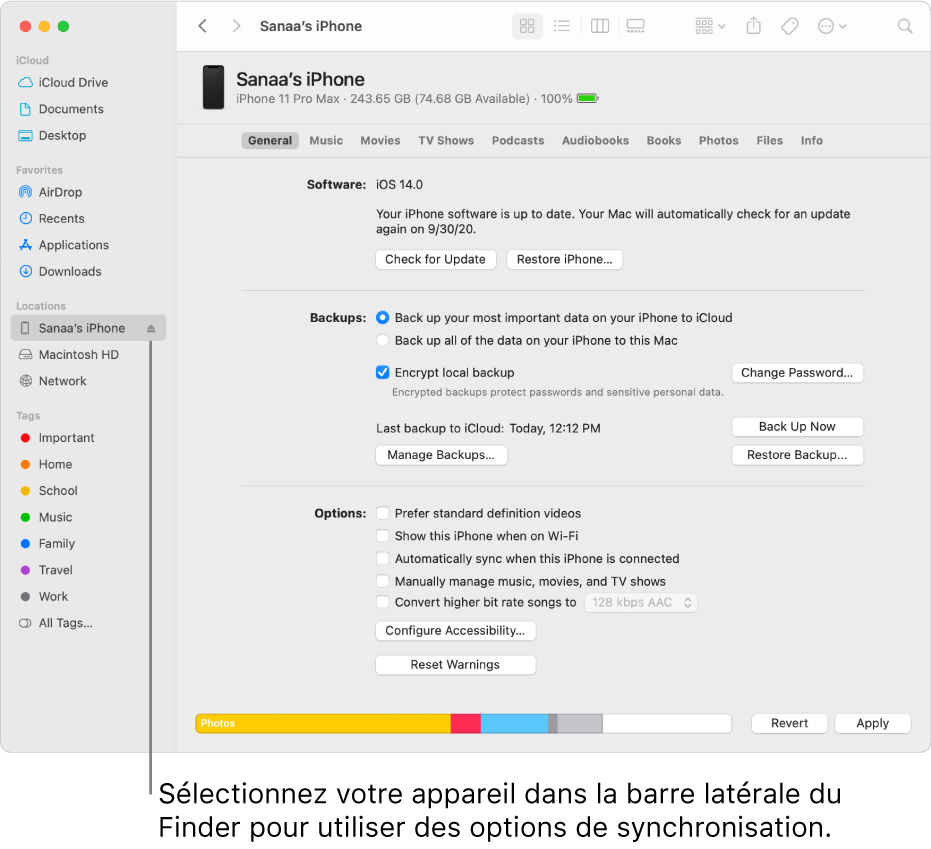Click the iPhone device image
Image resolution: width=931 pixels, height=849 pixels.
[213, 88]
